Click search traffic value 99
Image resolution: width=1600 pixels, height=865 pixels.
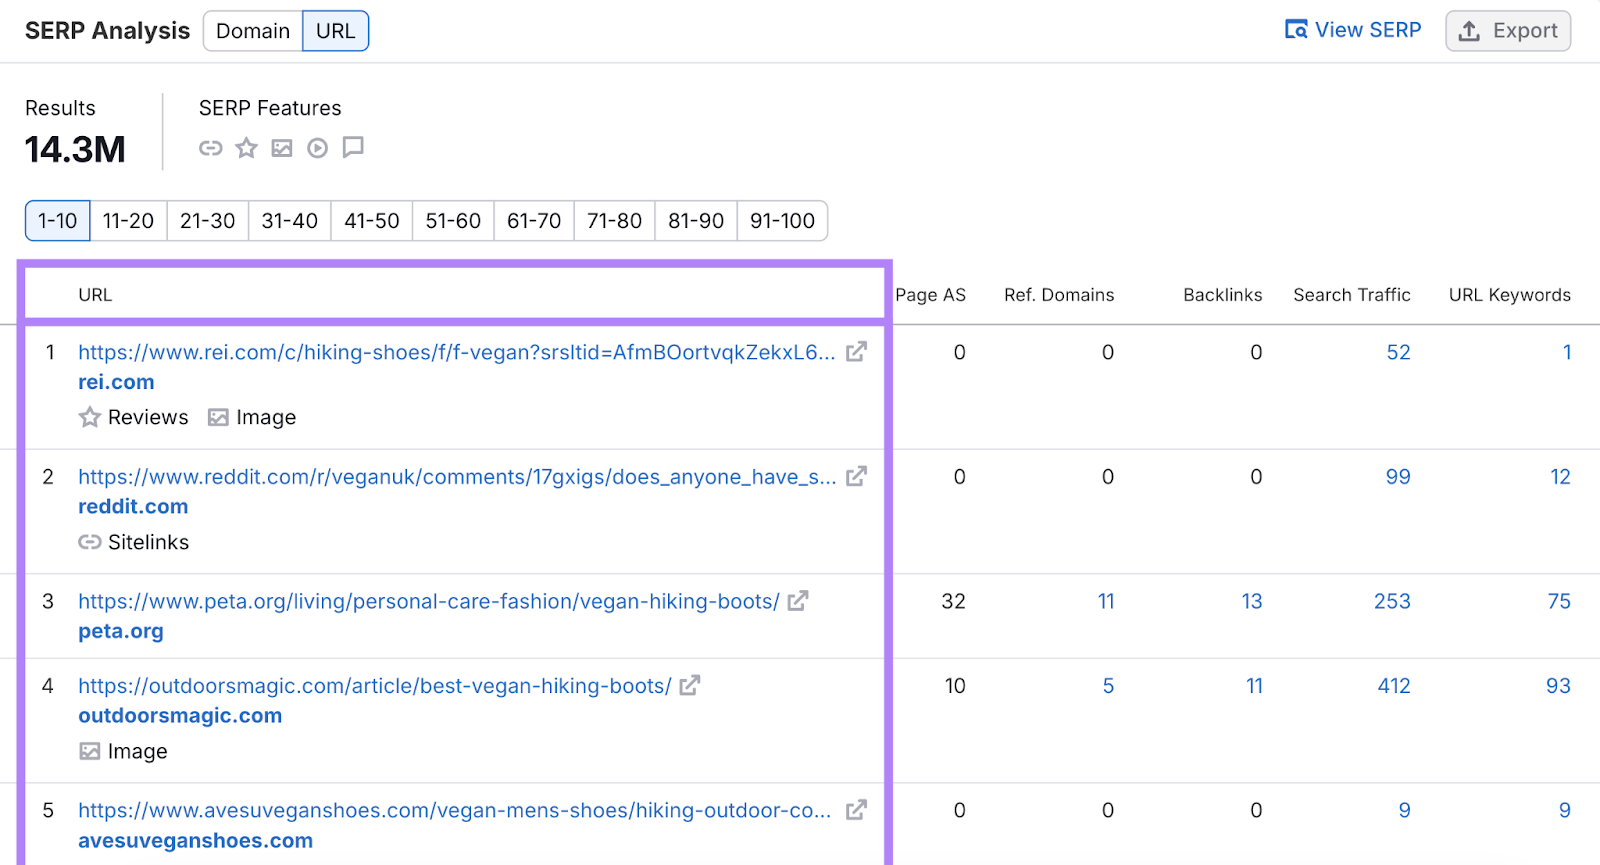point(1398,477)
